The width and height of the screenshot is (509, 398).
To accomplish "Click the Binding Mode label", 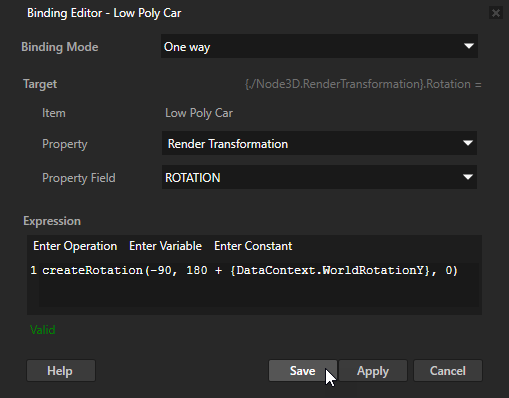I will [x=60, y=47].
